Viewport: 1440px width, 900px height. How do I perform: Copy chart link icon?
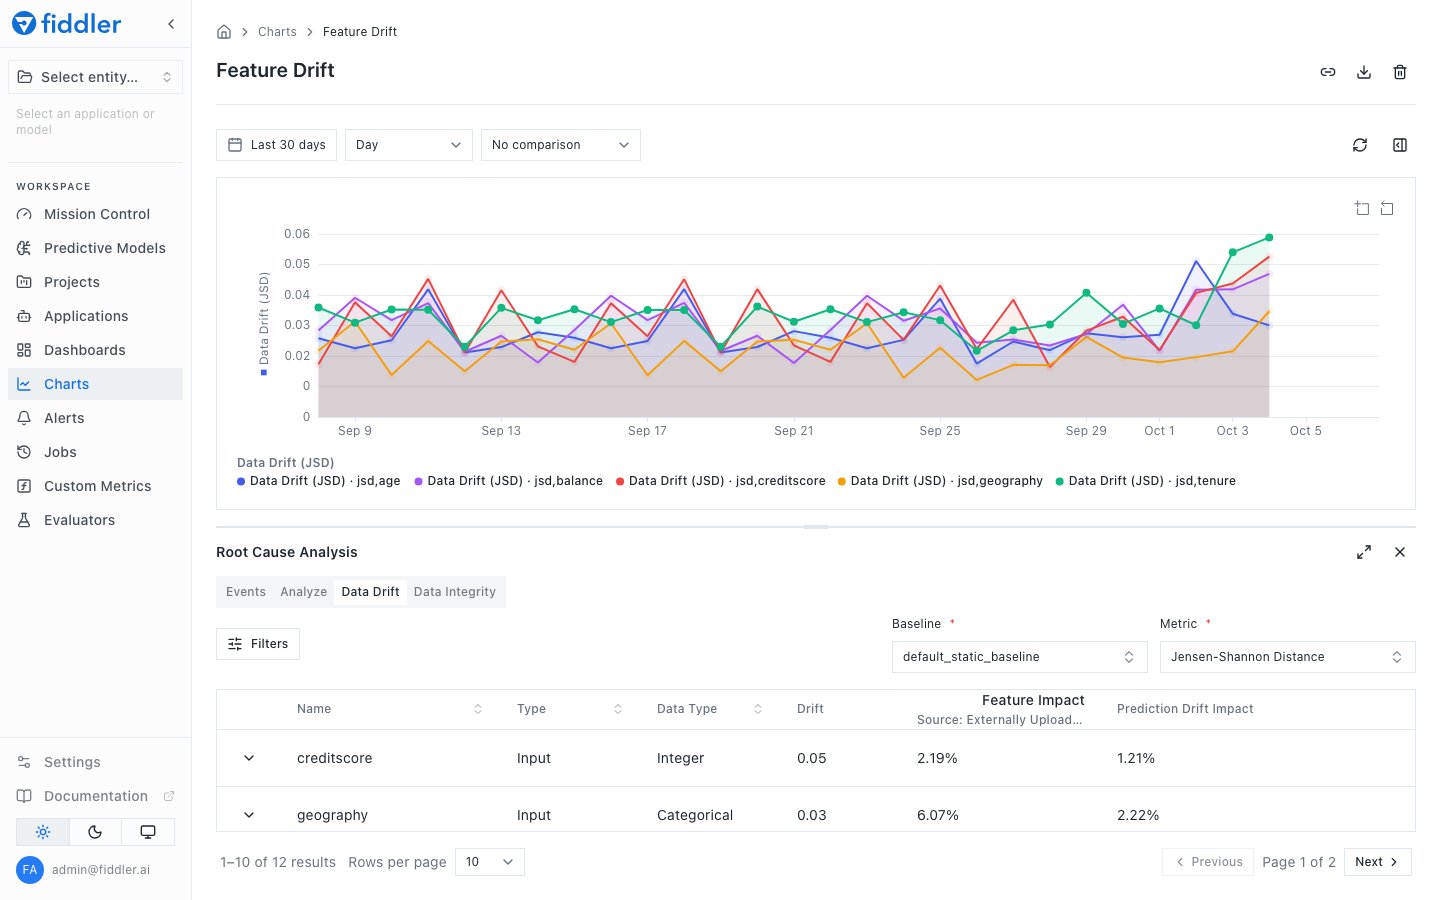(1328, 72)
